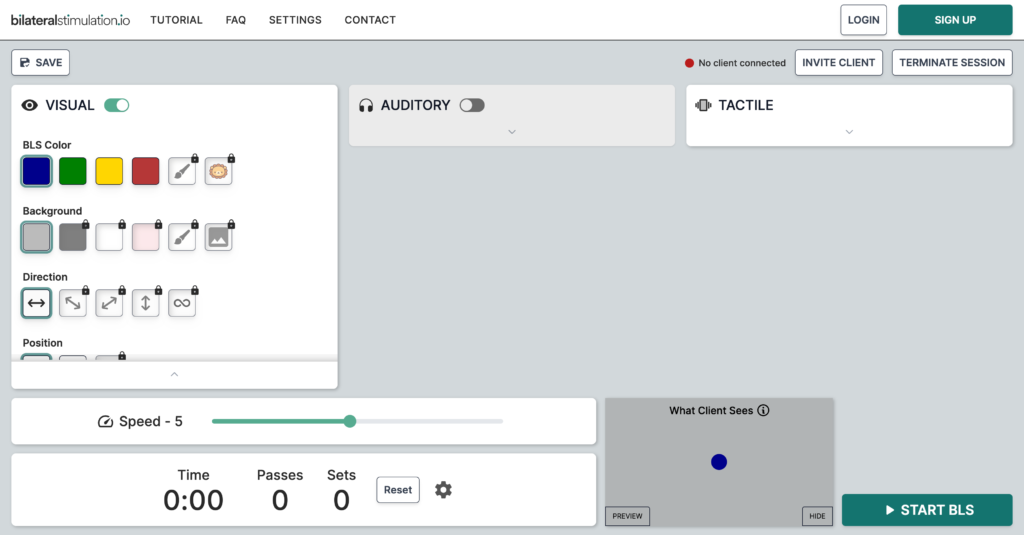Open the custom BLS color brush icon
The height and width of the screenshot is (535, 1024).
[181, 171]
